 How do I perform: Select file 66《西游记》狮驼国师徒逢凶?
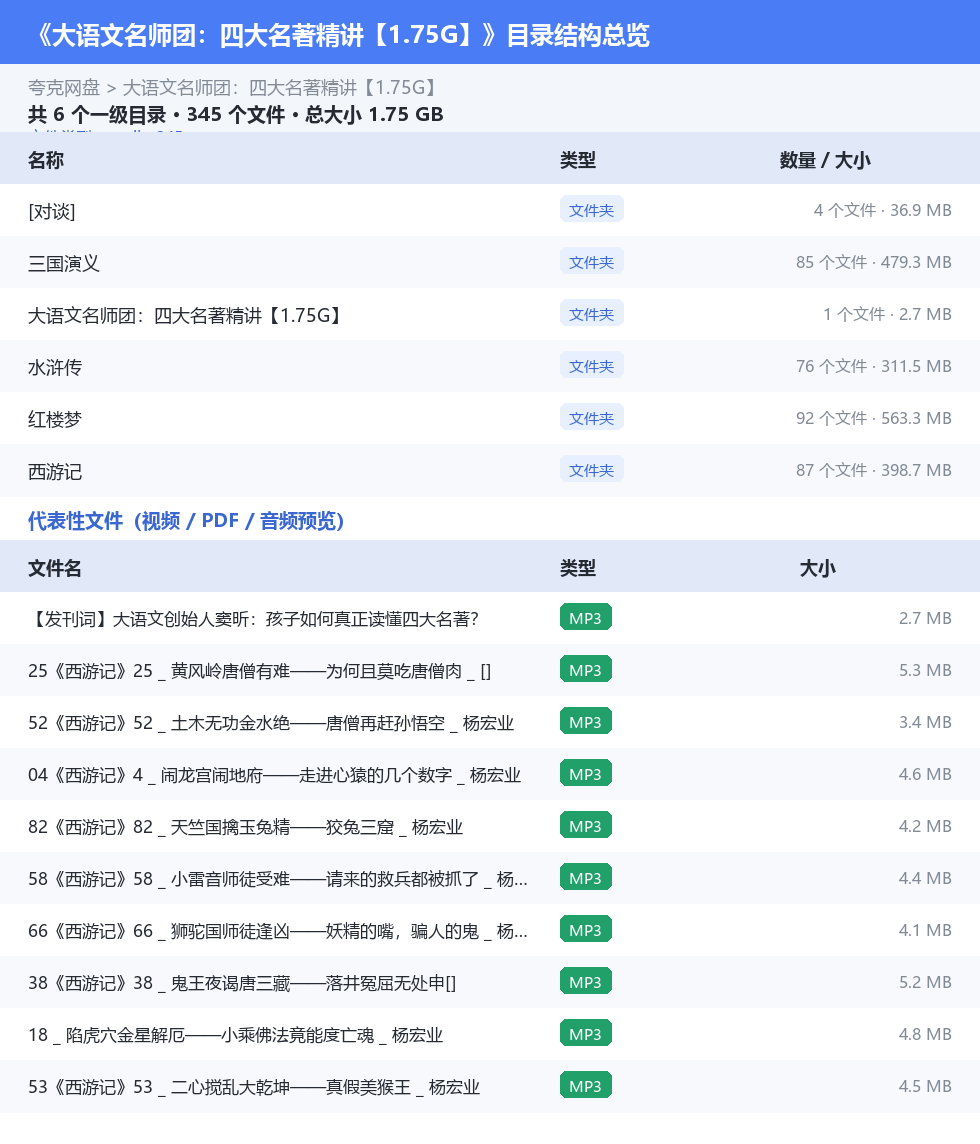(277, 931)
